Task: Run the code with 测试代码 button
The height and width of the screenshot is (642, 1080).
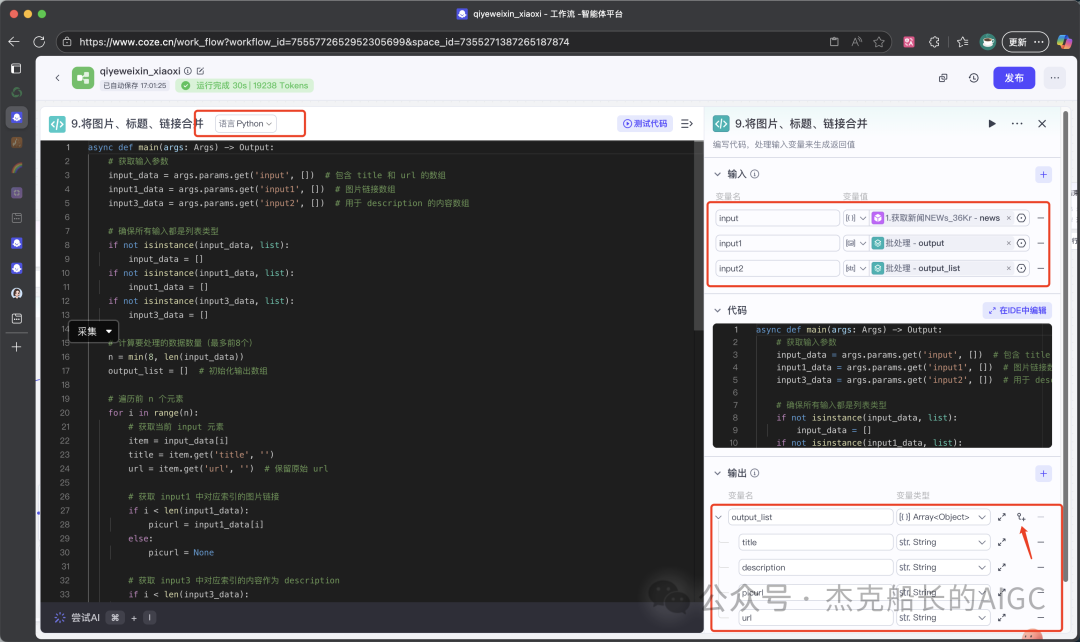Action: (x=645, y=123)
